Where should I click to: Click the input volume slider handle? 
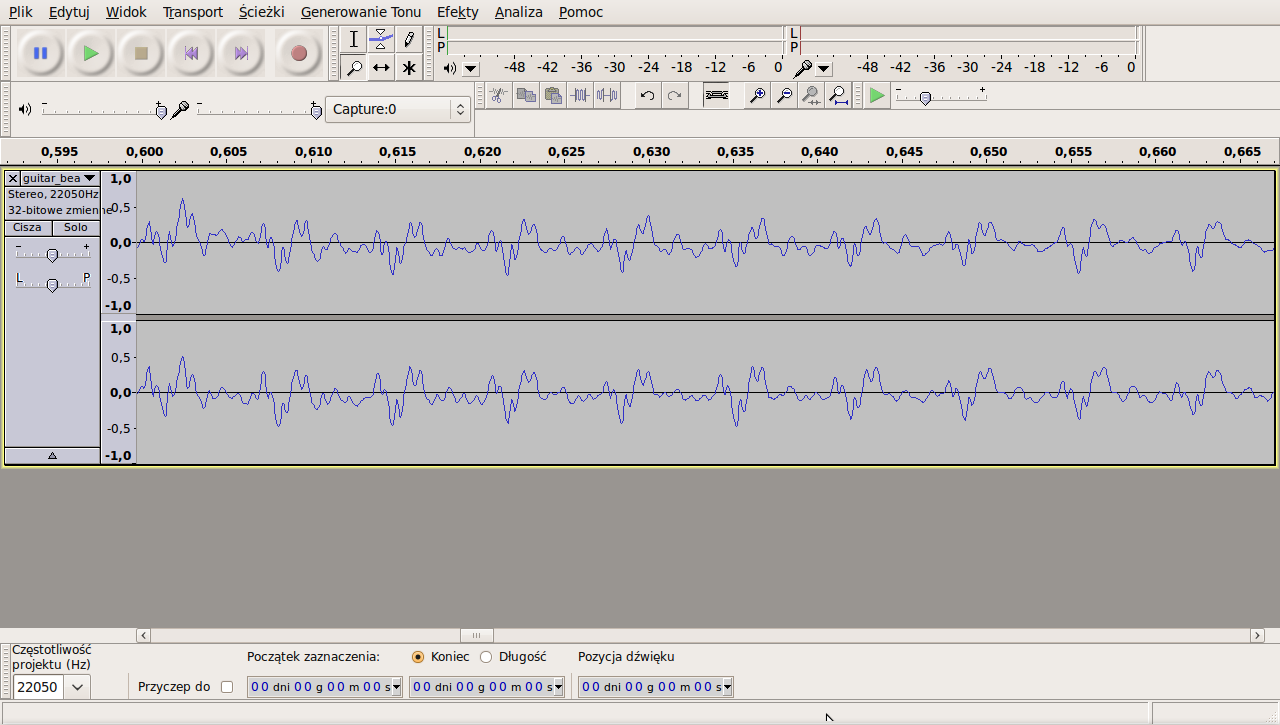point(316,110)
